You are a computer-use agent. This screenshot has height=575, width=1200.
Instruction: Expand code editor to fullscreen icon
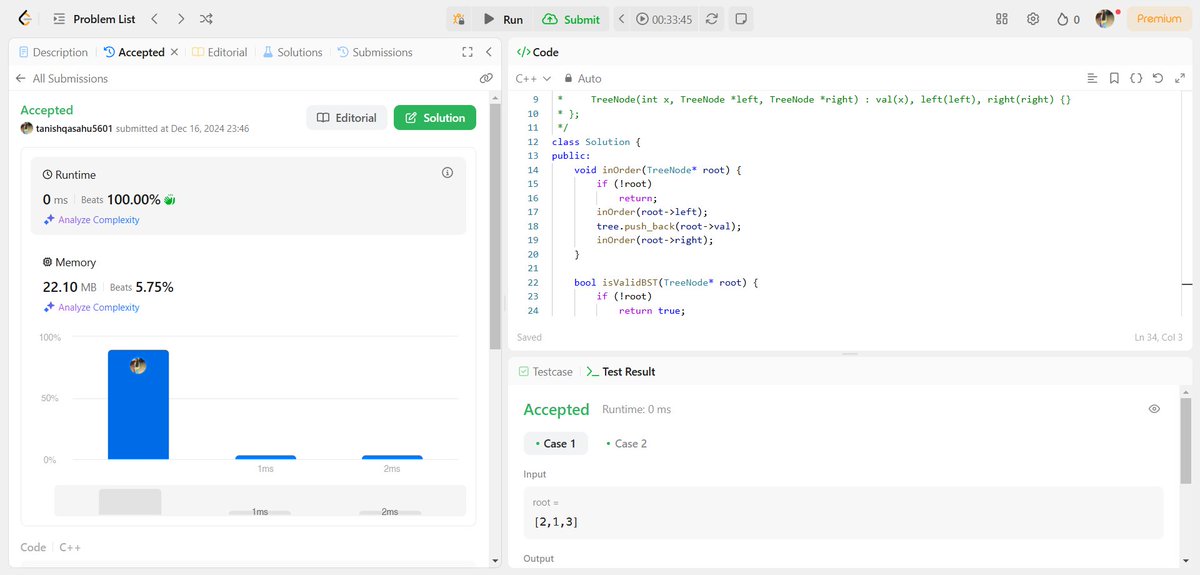1180,78
